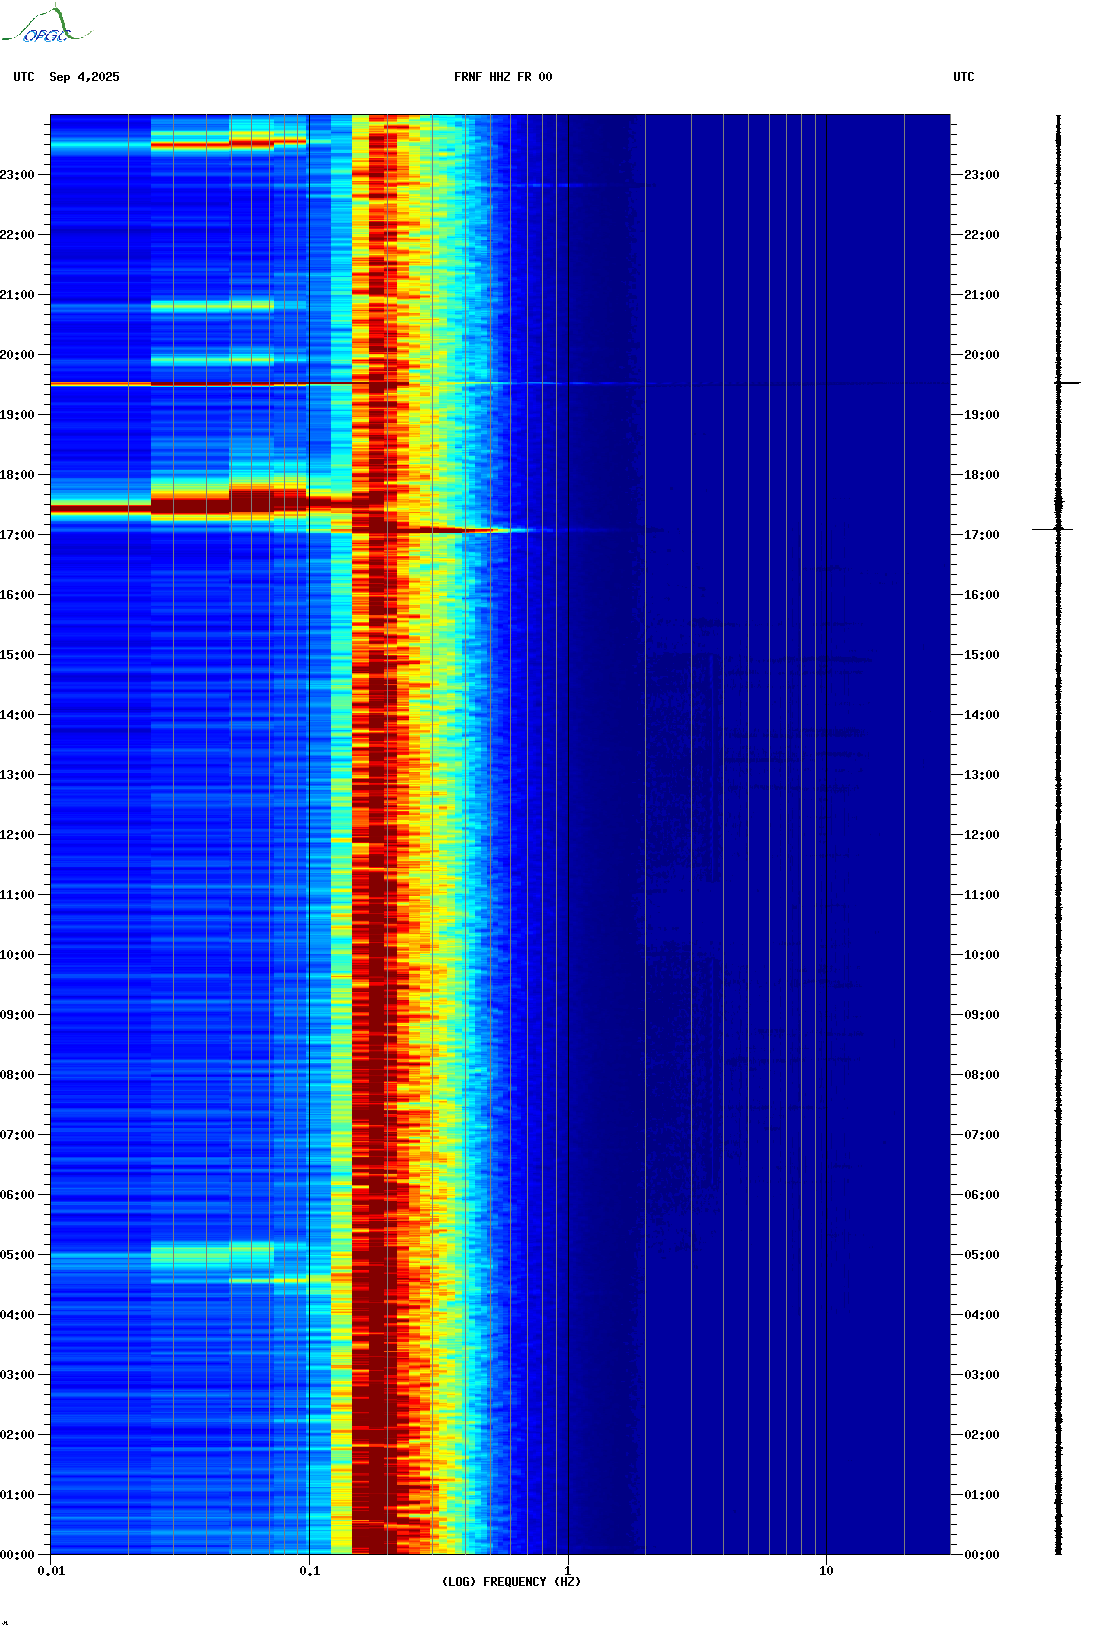Click the seismogram spike near 17:05

point(1053,529)
